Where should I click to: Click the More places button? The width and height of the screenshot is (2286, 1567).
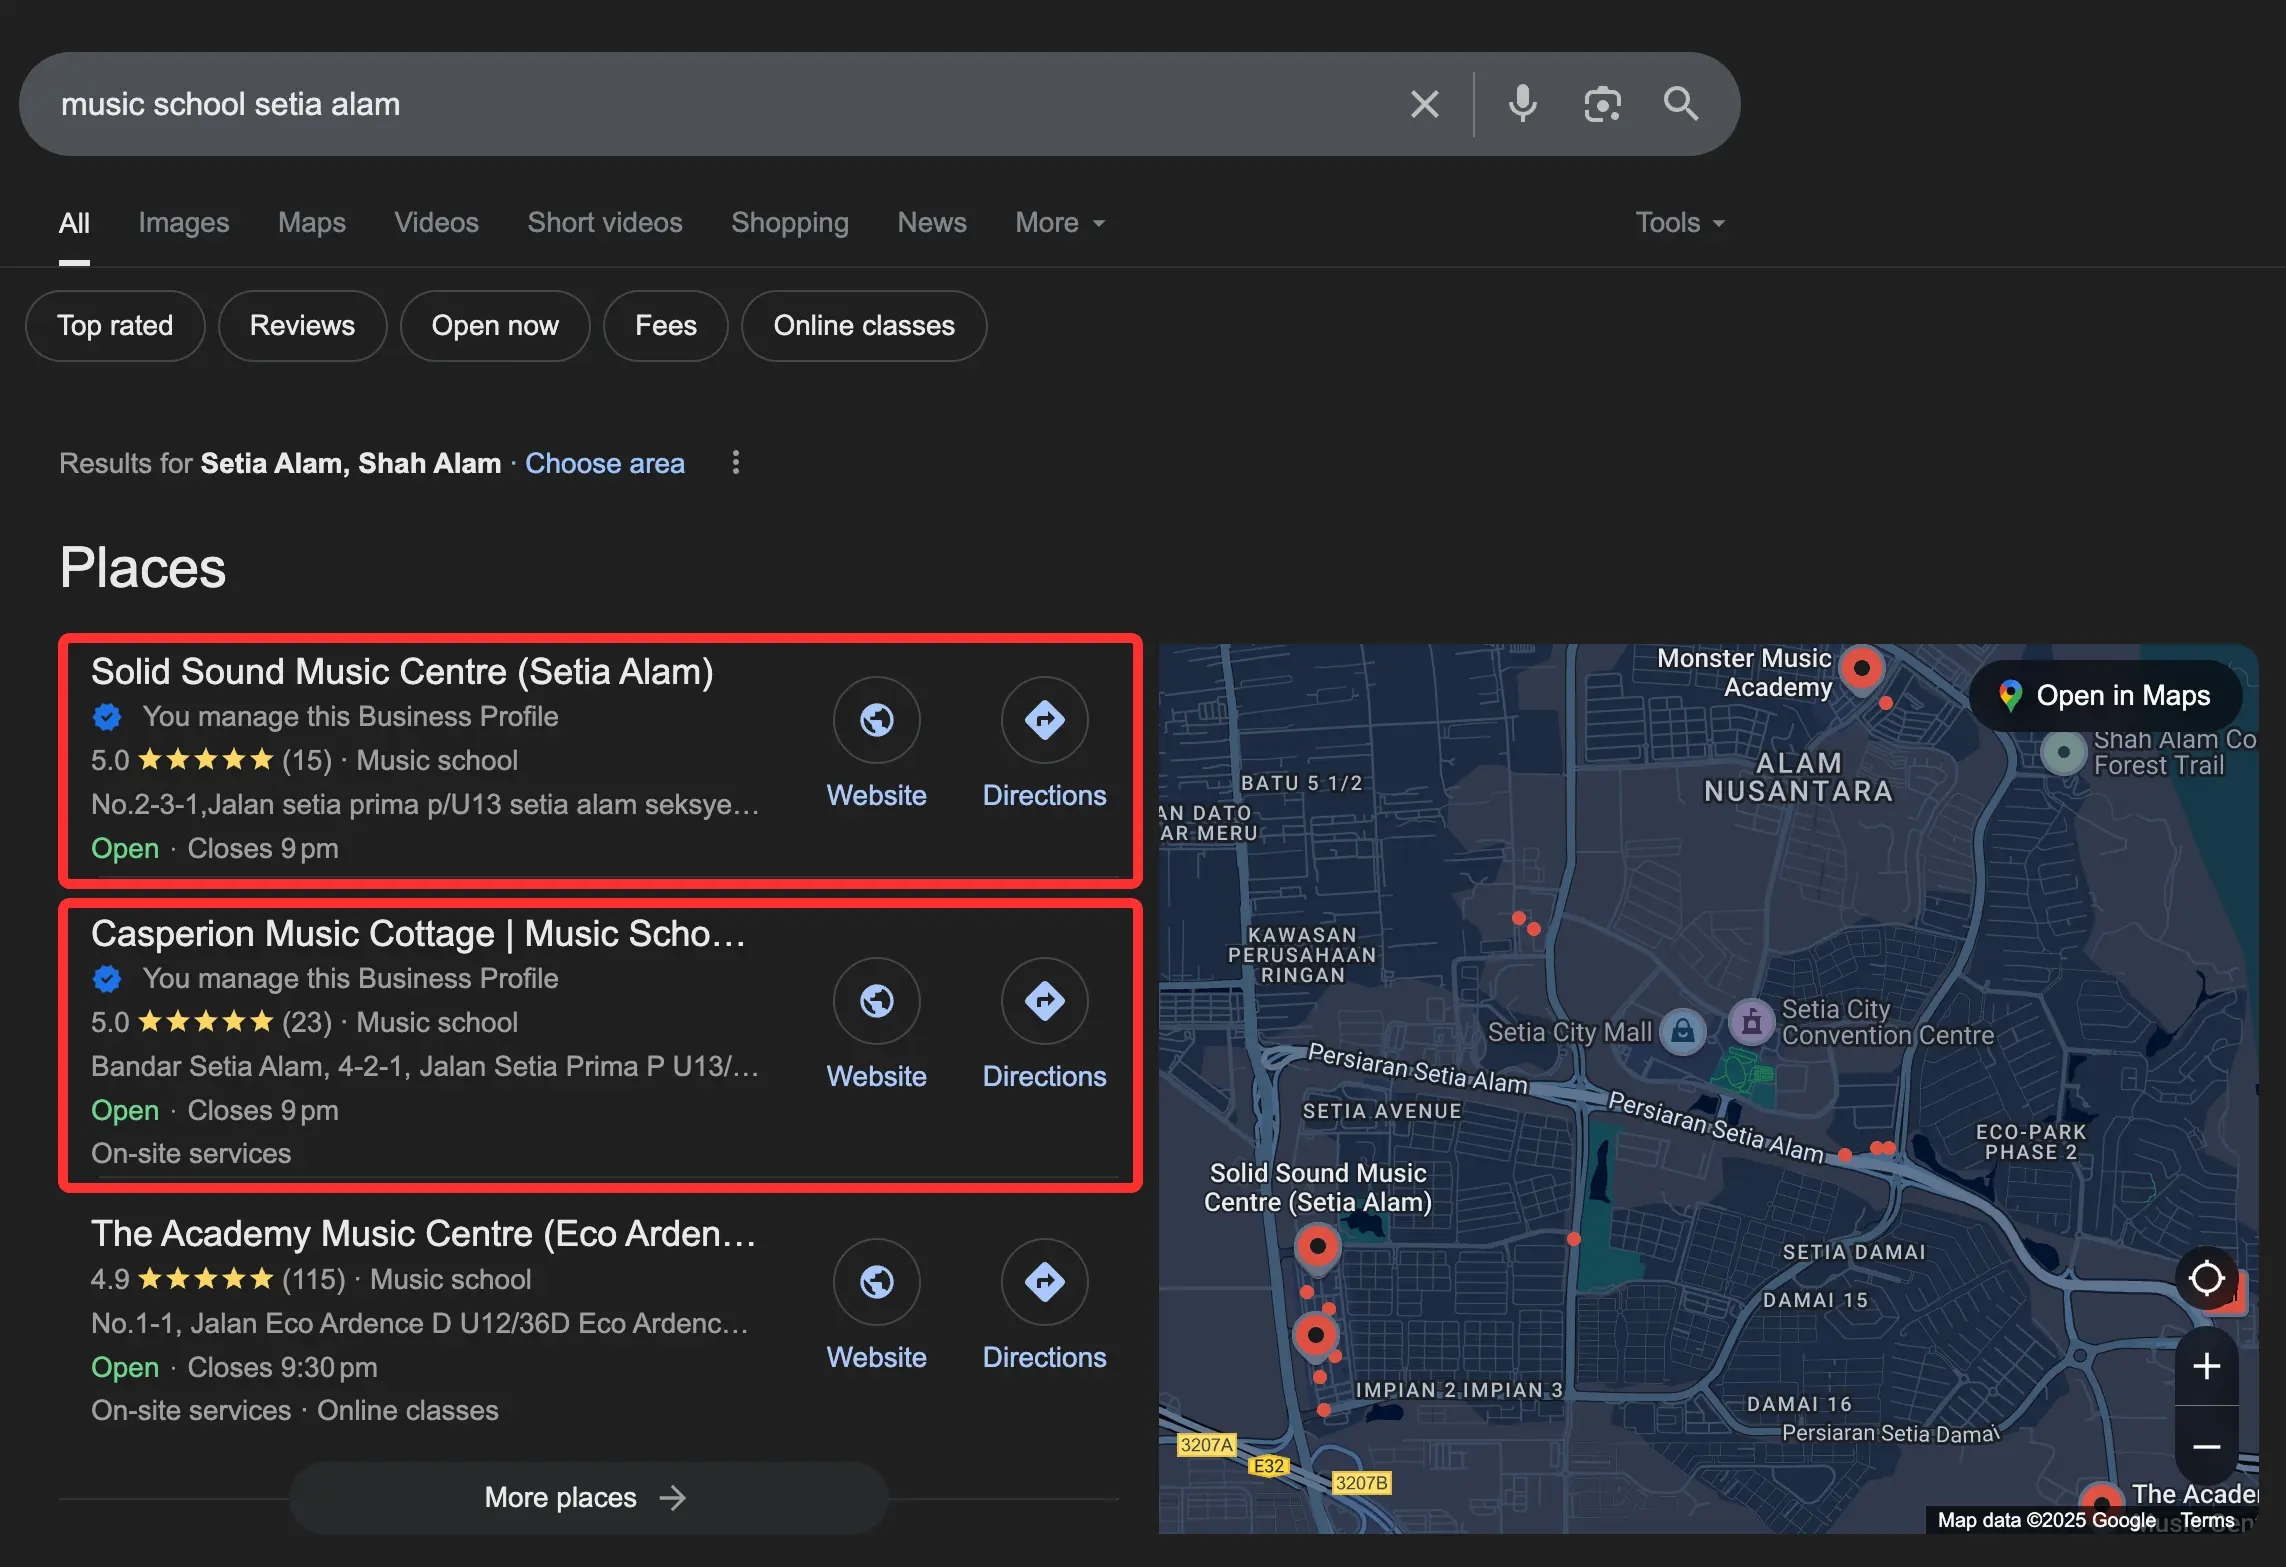click(589, 1497)
